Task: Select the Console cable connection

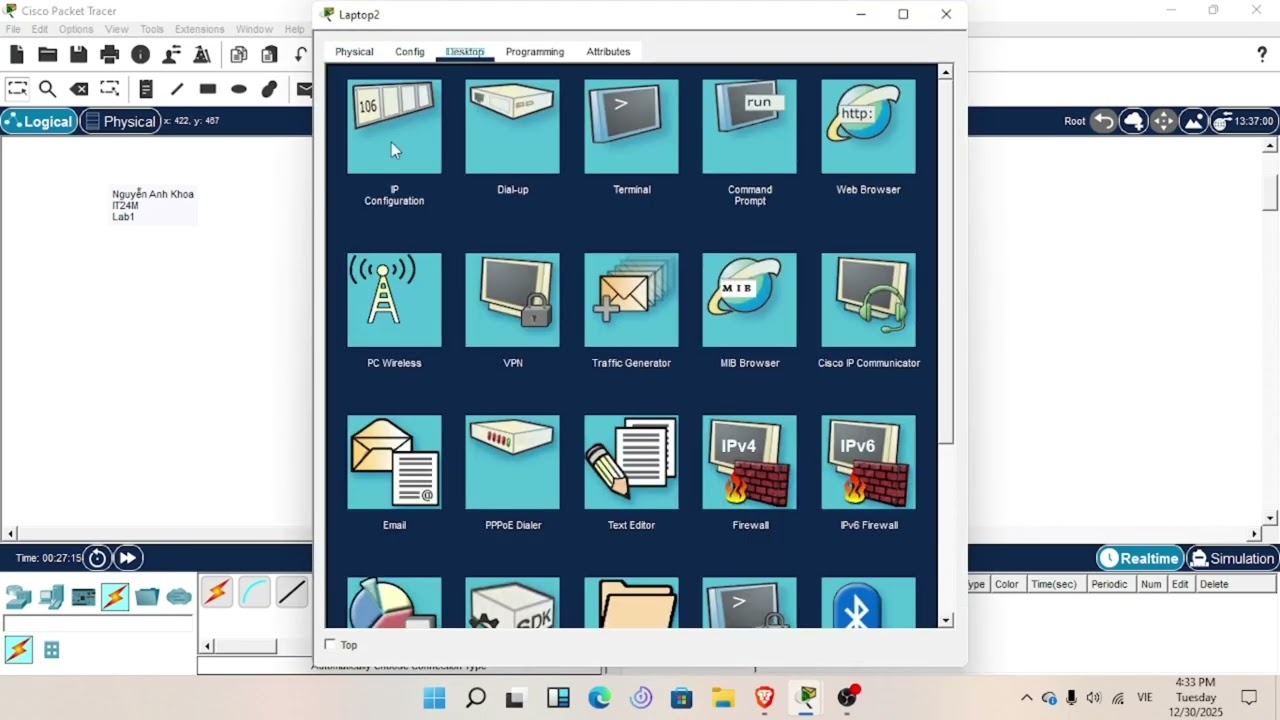Action: click(x=255, y=593)
